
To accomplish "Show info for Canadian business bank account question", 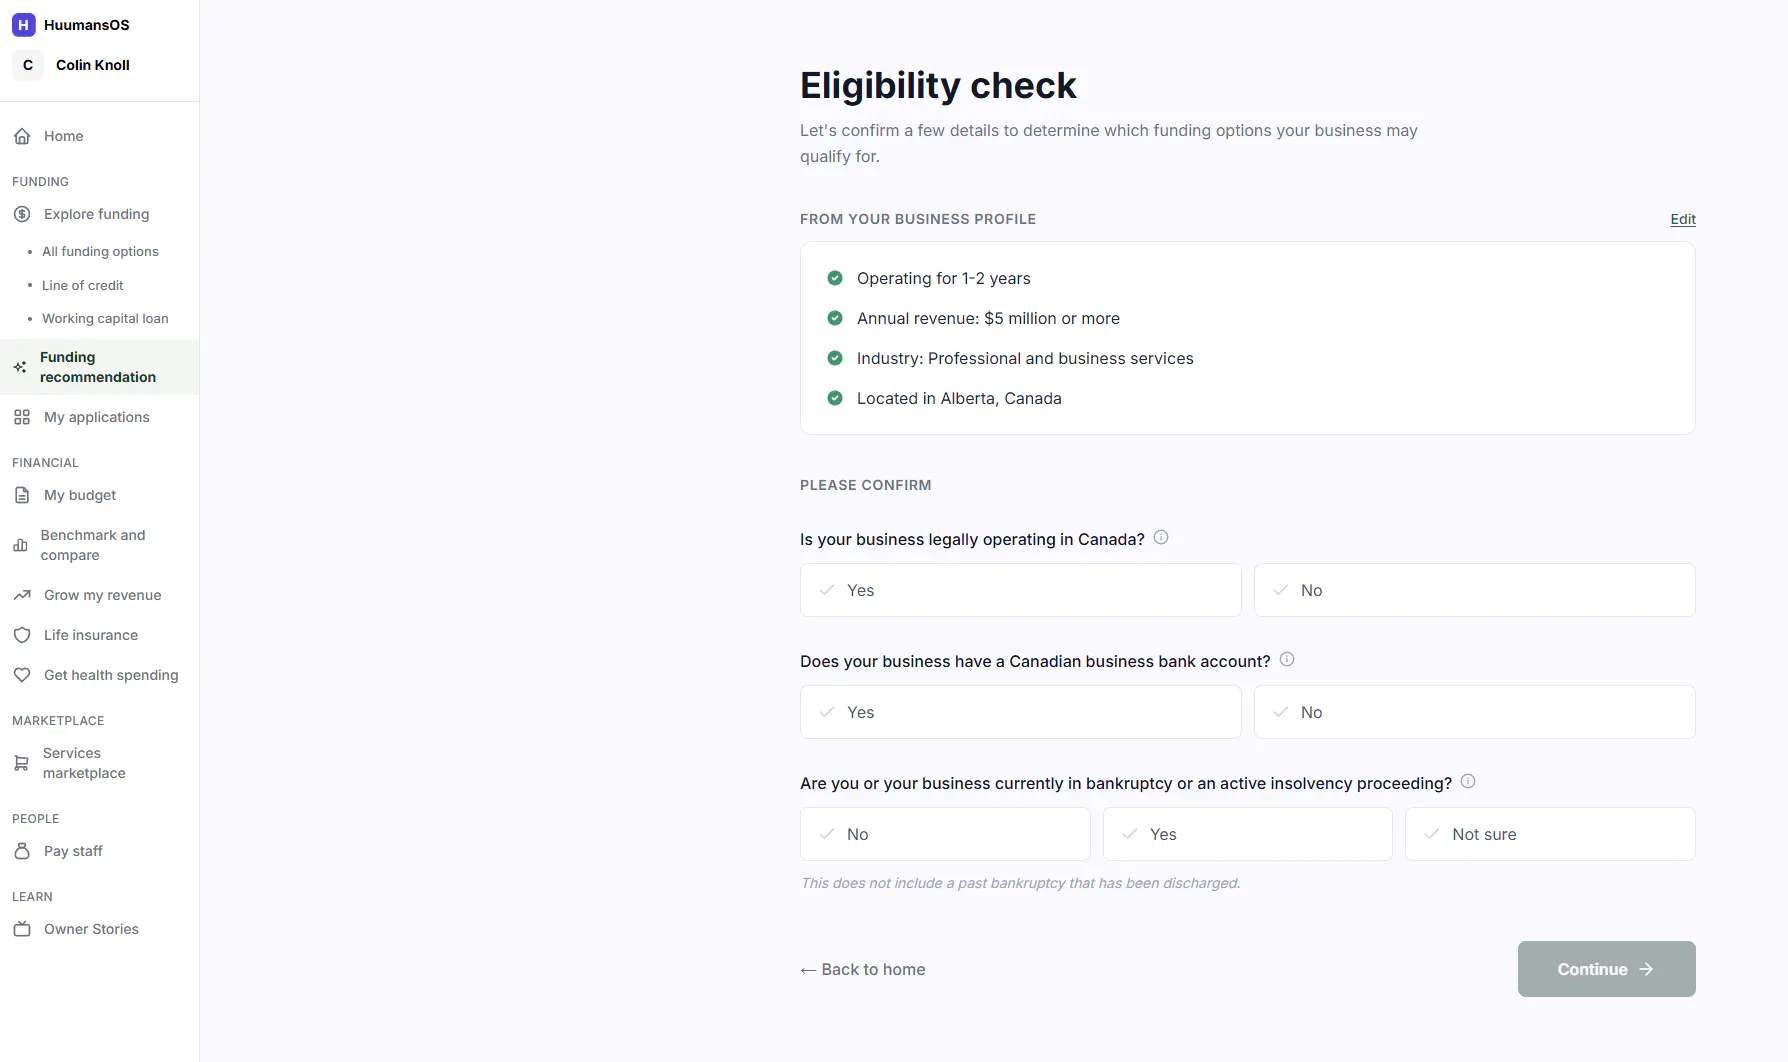I will click(x=1287, y=659).
